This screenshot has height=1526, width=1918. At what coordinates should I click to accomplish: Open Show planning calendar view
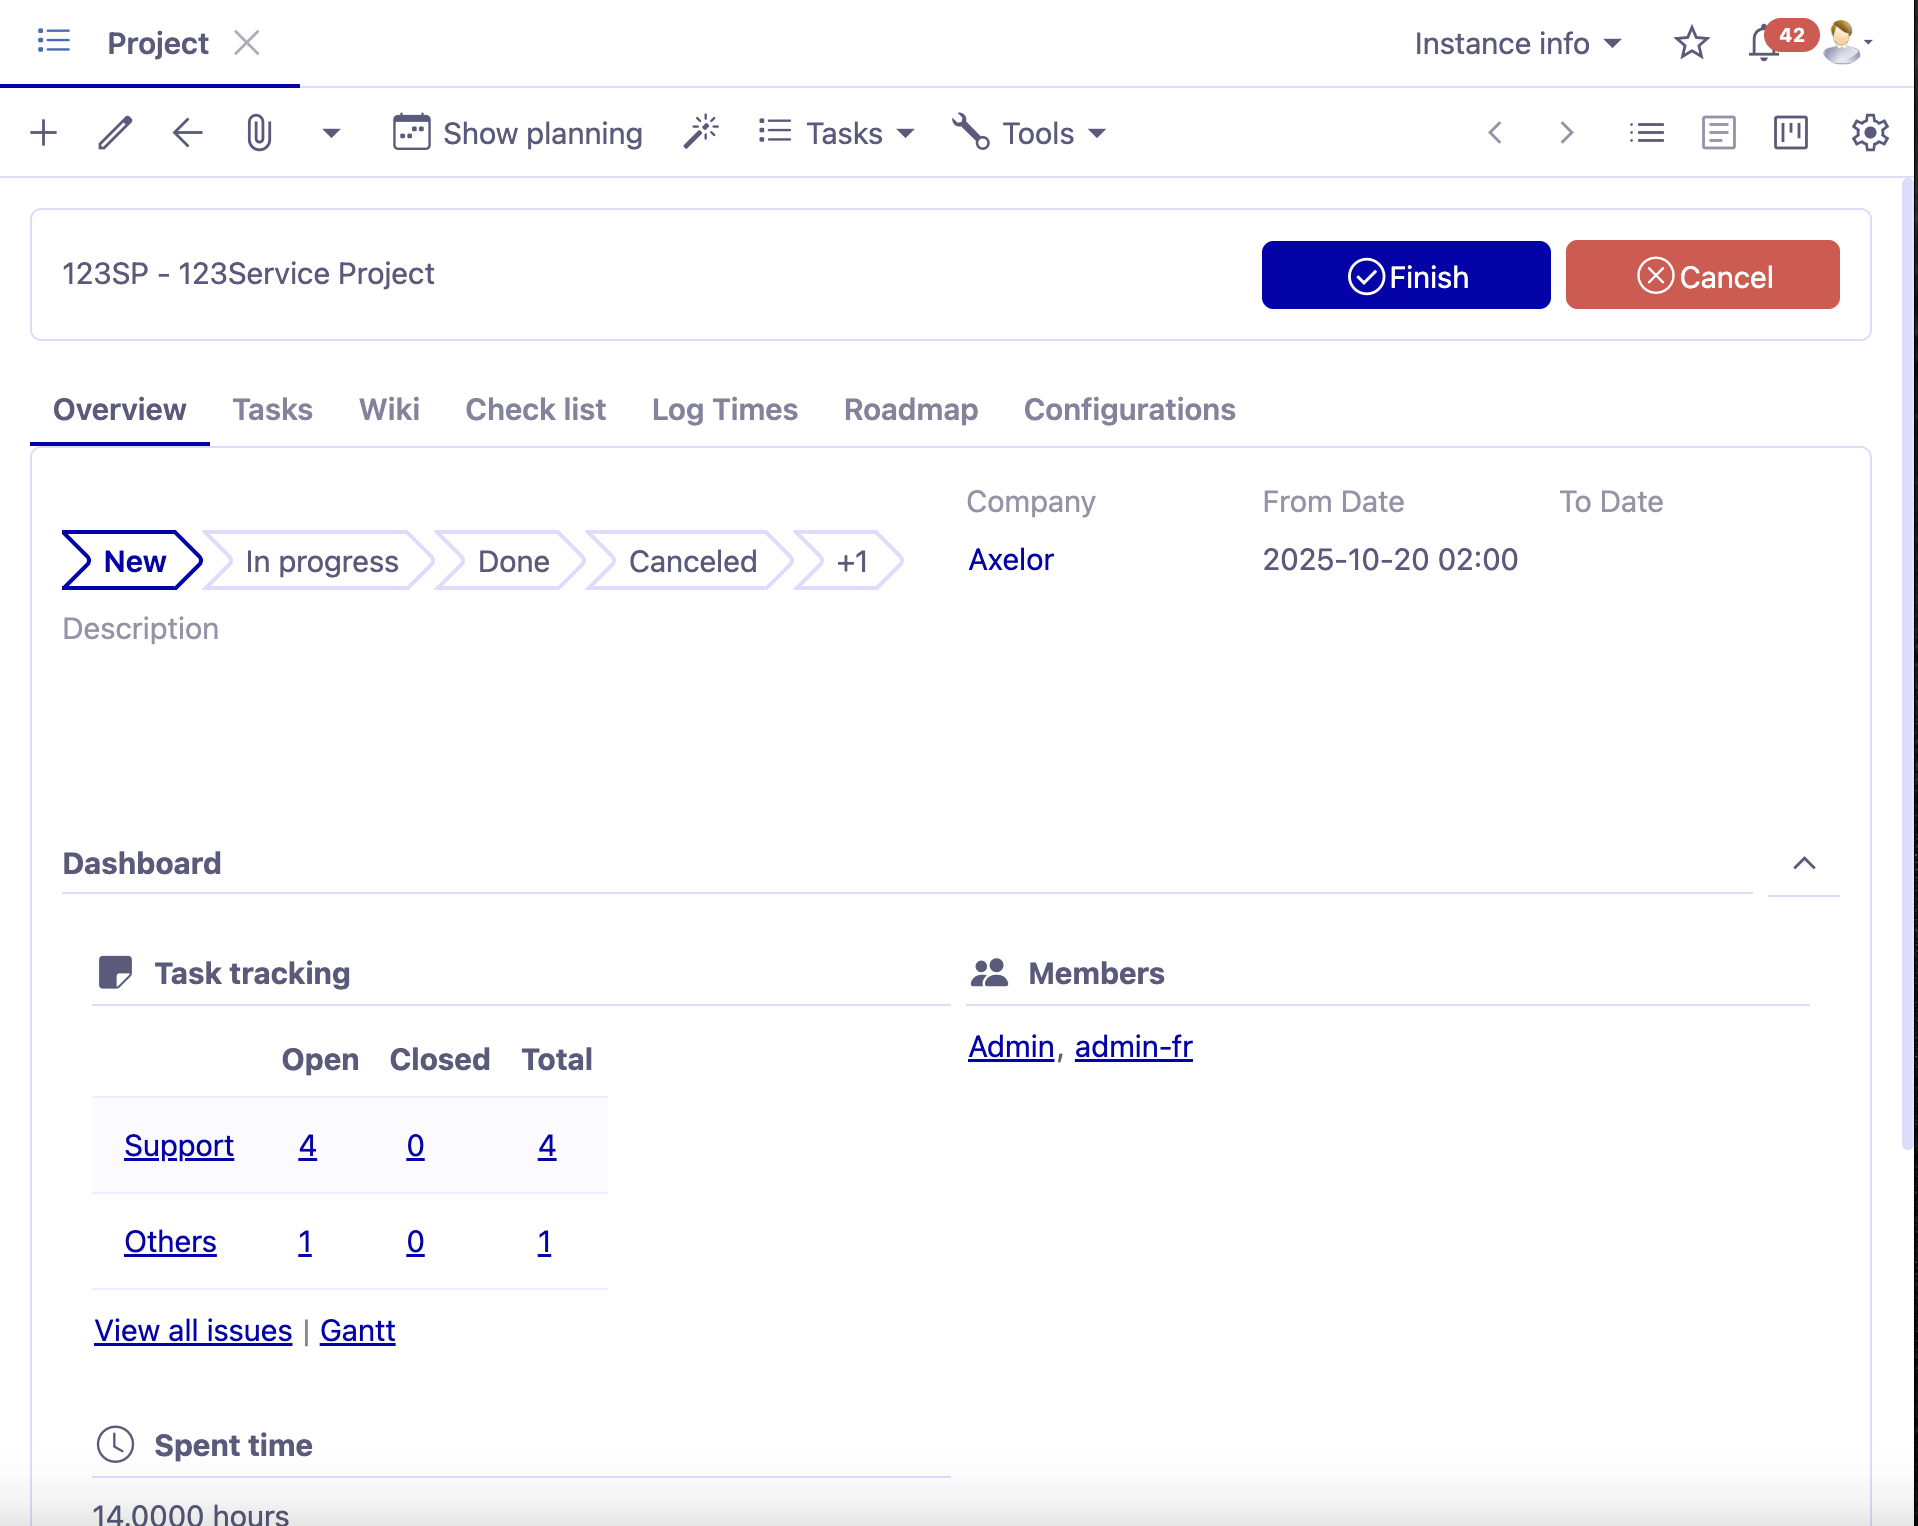(x=516, y=132)
